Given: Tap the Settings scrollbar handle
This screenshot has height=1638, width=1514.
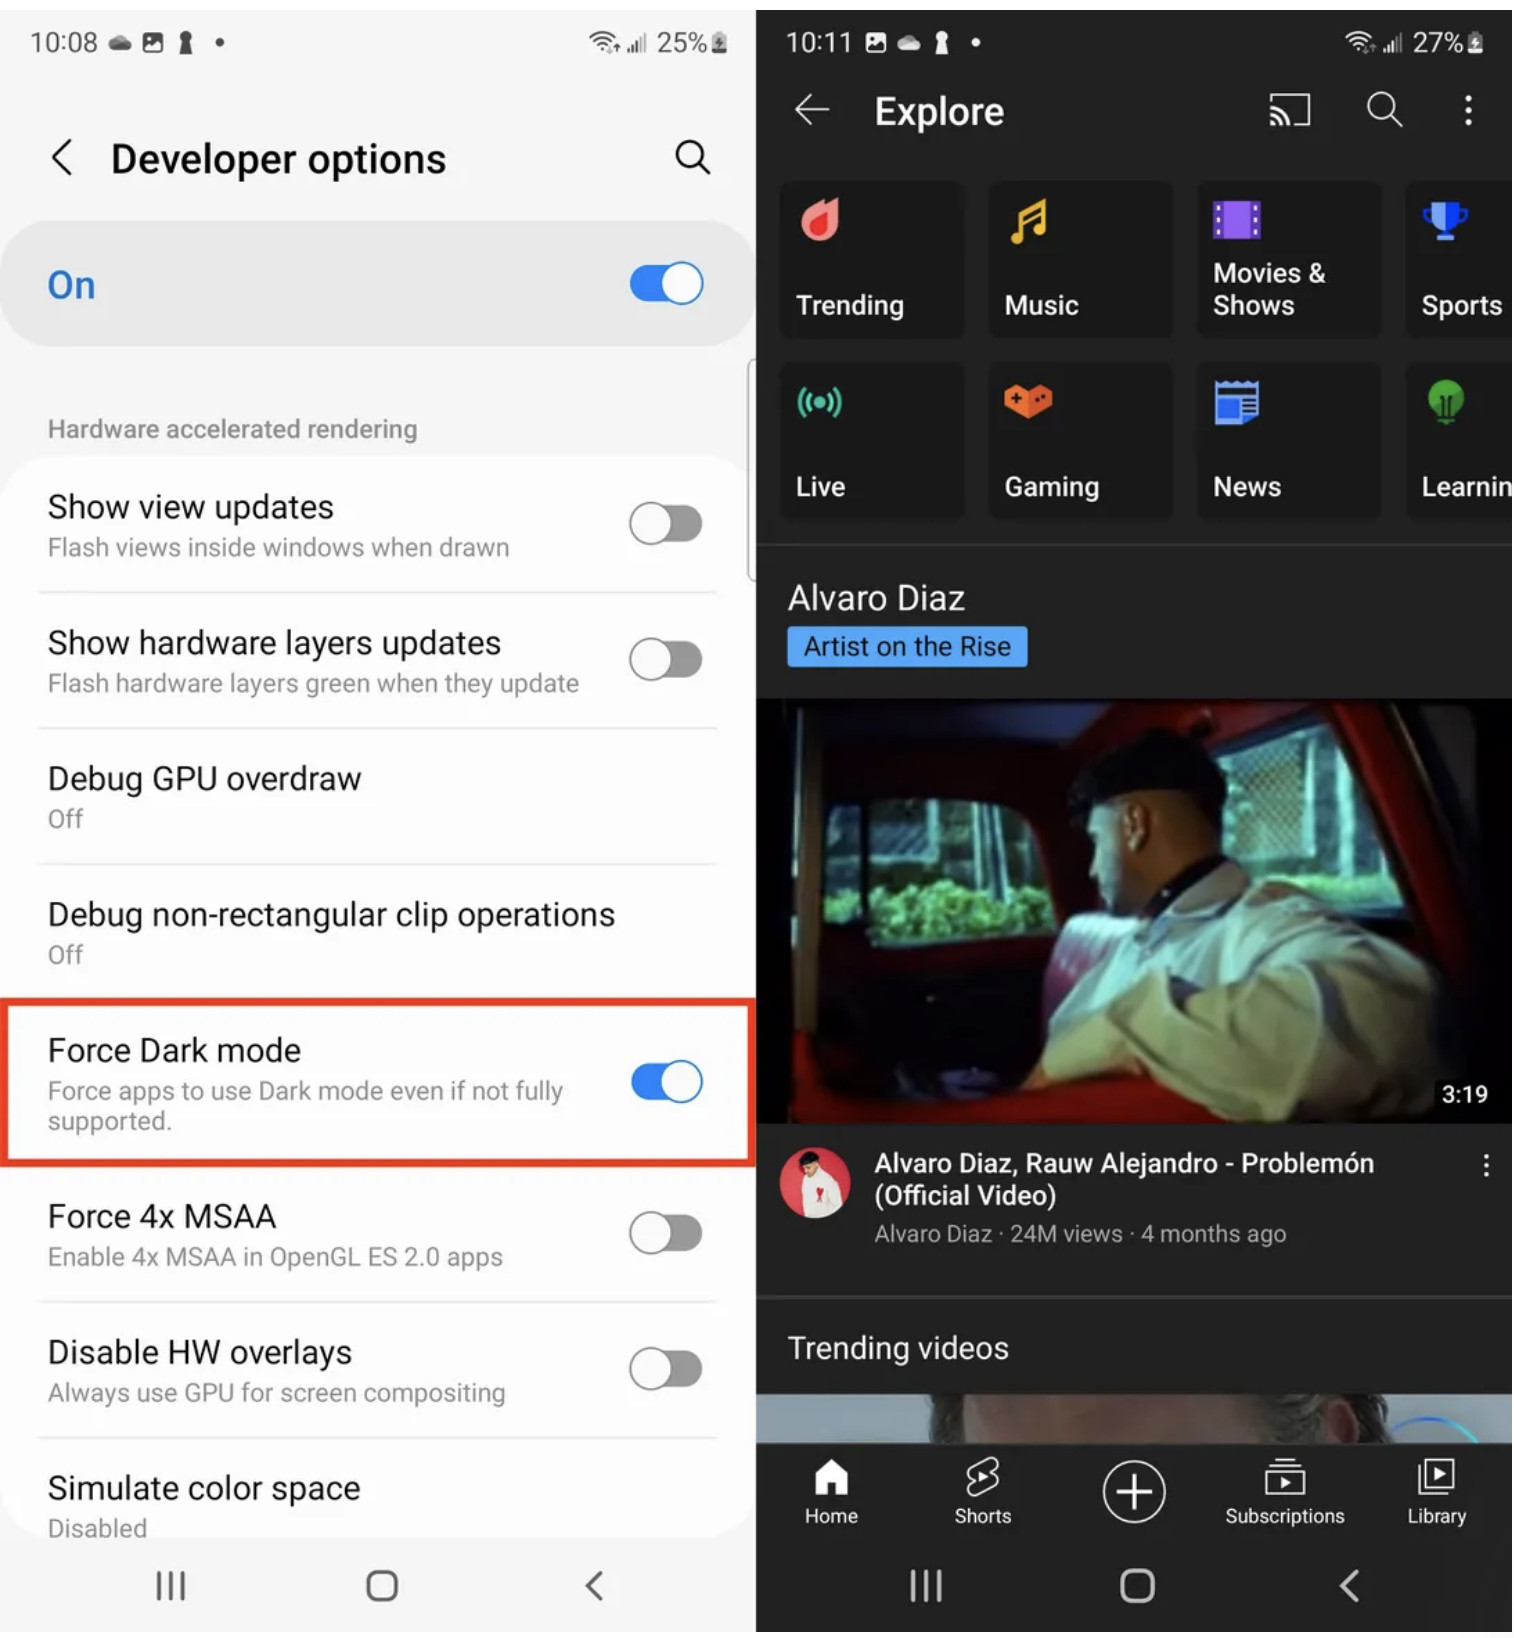Looking at the screenshot, I should coord(751,470).
